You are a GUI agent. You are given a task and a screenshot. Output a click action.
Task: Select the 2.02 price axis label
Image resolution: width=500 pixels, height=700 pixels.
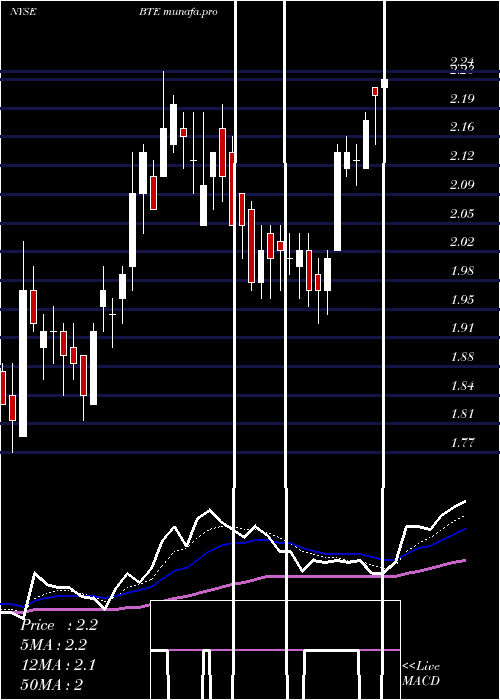462,242
